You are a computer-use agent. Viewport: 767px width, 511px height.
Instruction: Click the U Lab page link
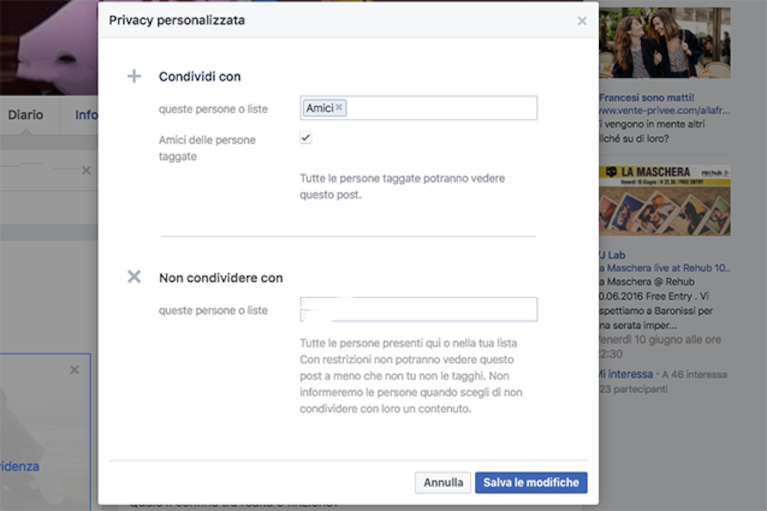[x=612, y=255]
